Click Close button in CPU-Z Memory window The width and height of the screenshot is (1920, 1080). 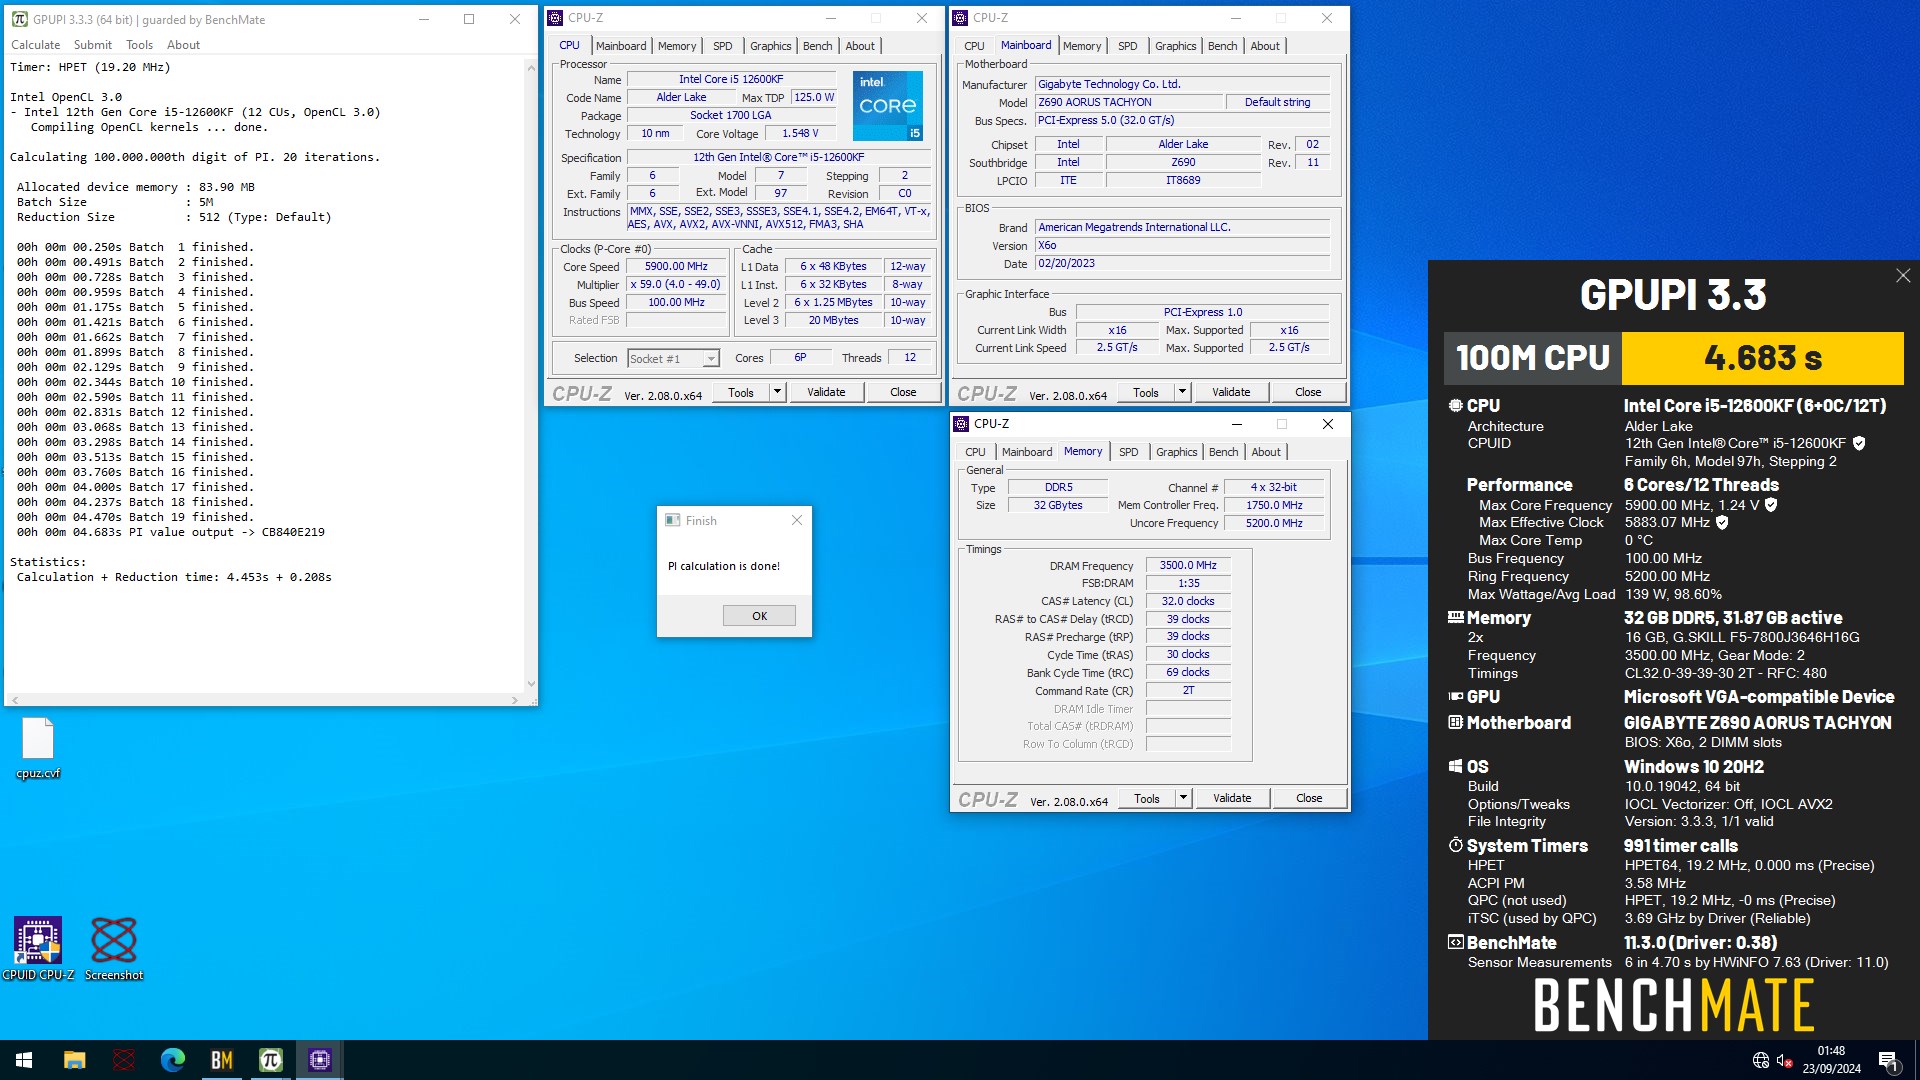pyautogui.click(x=1309, y=798)
